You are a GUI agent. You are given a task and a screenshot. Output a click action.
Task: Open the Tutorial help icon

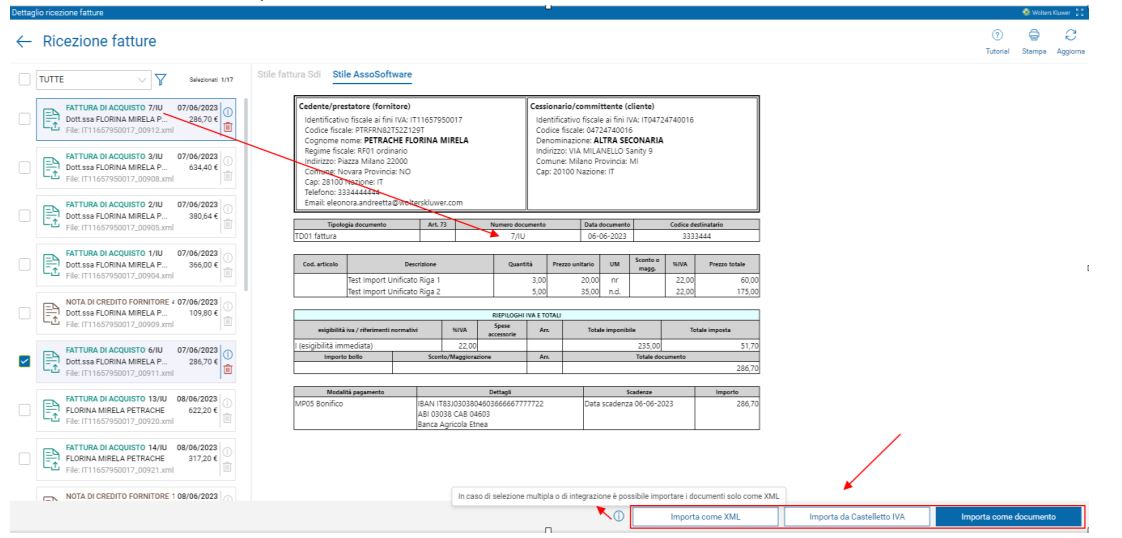[997, 35]
